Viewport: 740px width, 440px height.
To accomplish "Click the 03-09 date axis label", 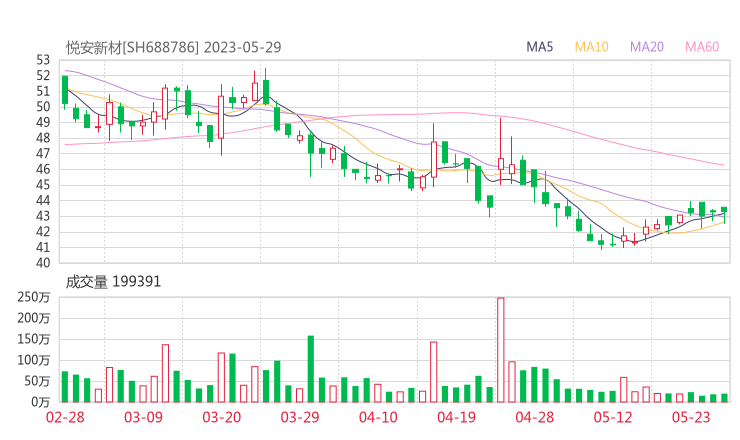I will tap(143, 417).
